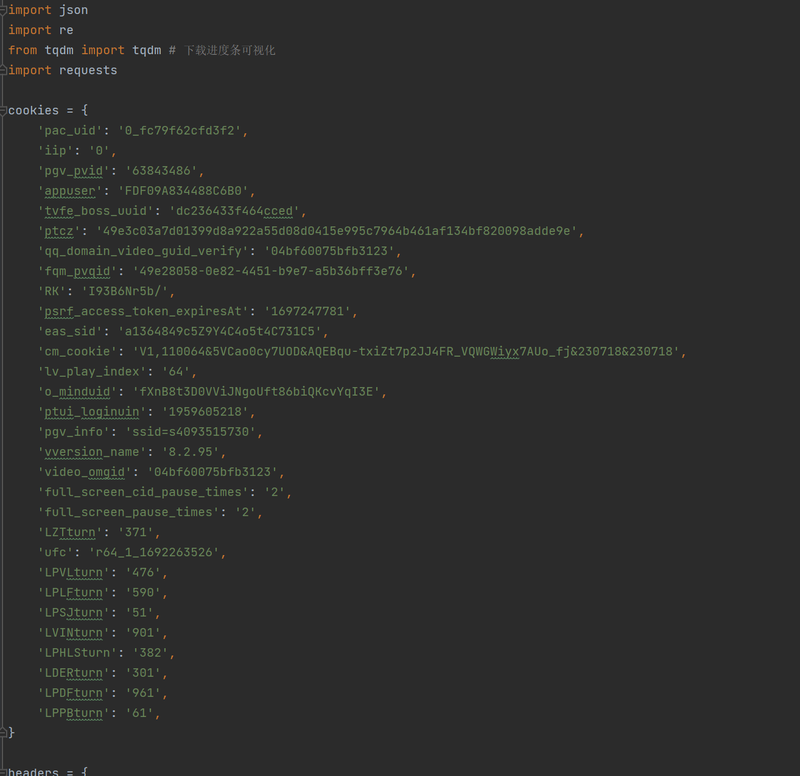Click the value 'dc236433f464cced'

pyautogui.click(x=234, y=211)
